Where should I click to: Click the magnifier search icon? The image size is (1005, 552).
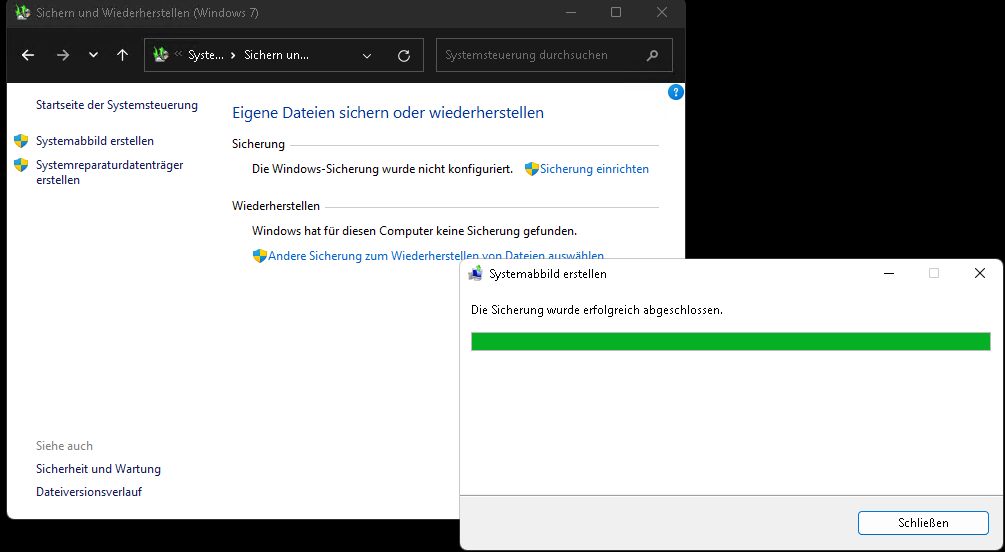(652, 55)
